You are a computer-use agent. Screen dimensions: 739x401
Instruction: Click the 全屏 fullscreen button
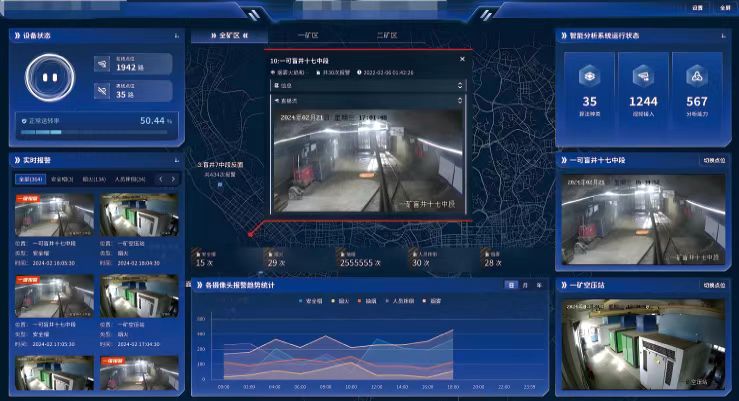click(x=725, y=8)
